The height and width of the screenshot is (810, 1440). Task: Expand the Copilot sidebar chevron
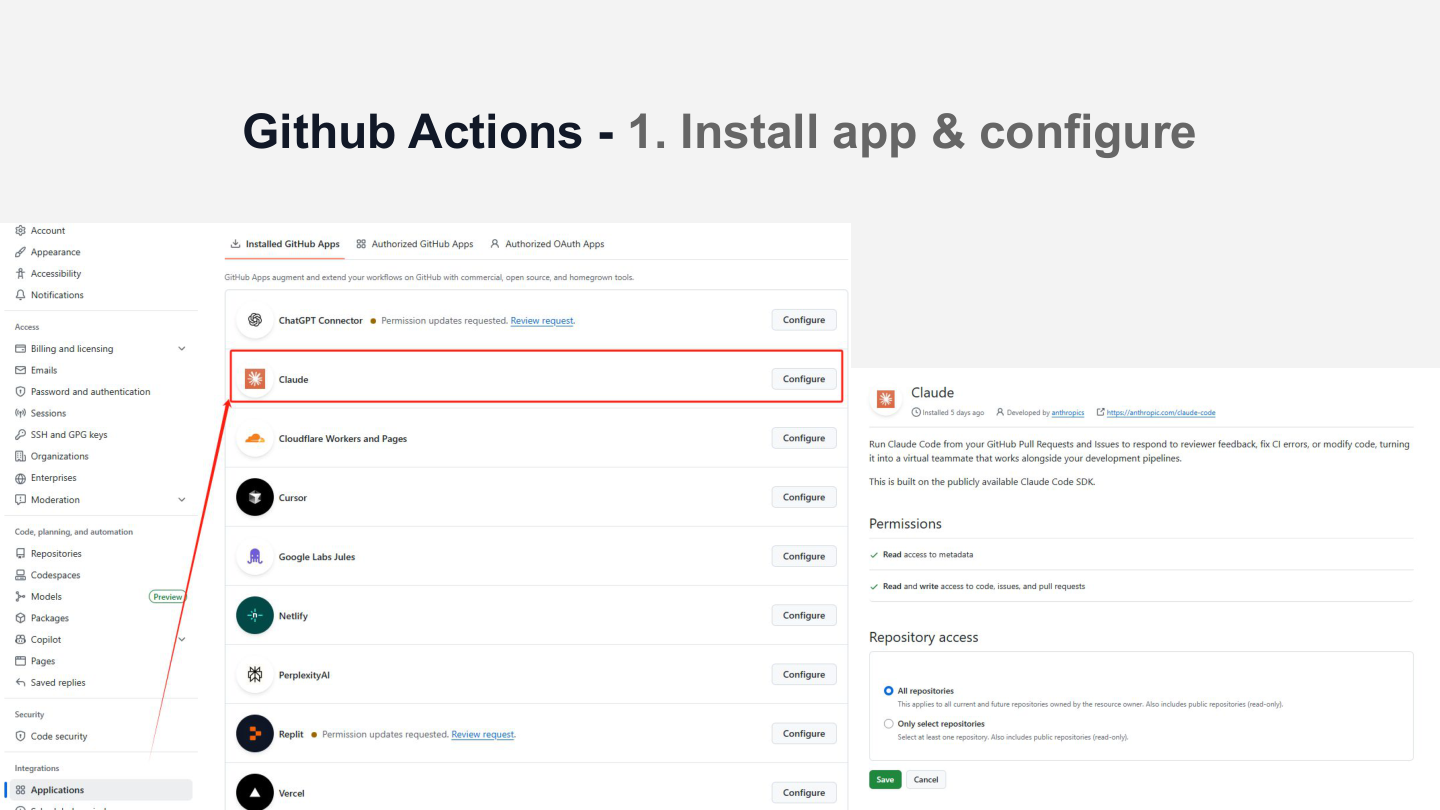181,639
